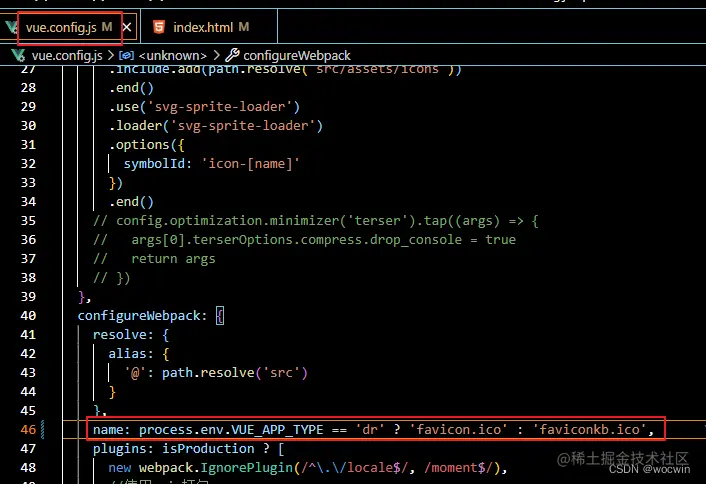Click the .loader('svg-sprite-loader') text
706x484 pixels.
216,126
